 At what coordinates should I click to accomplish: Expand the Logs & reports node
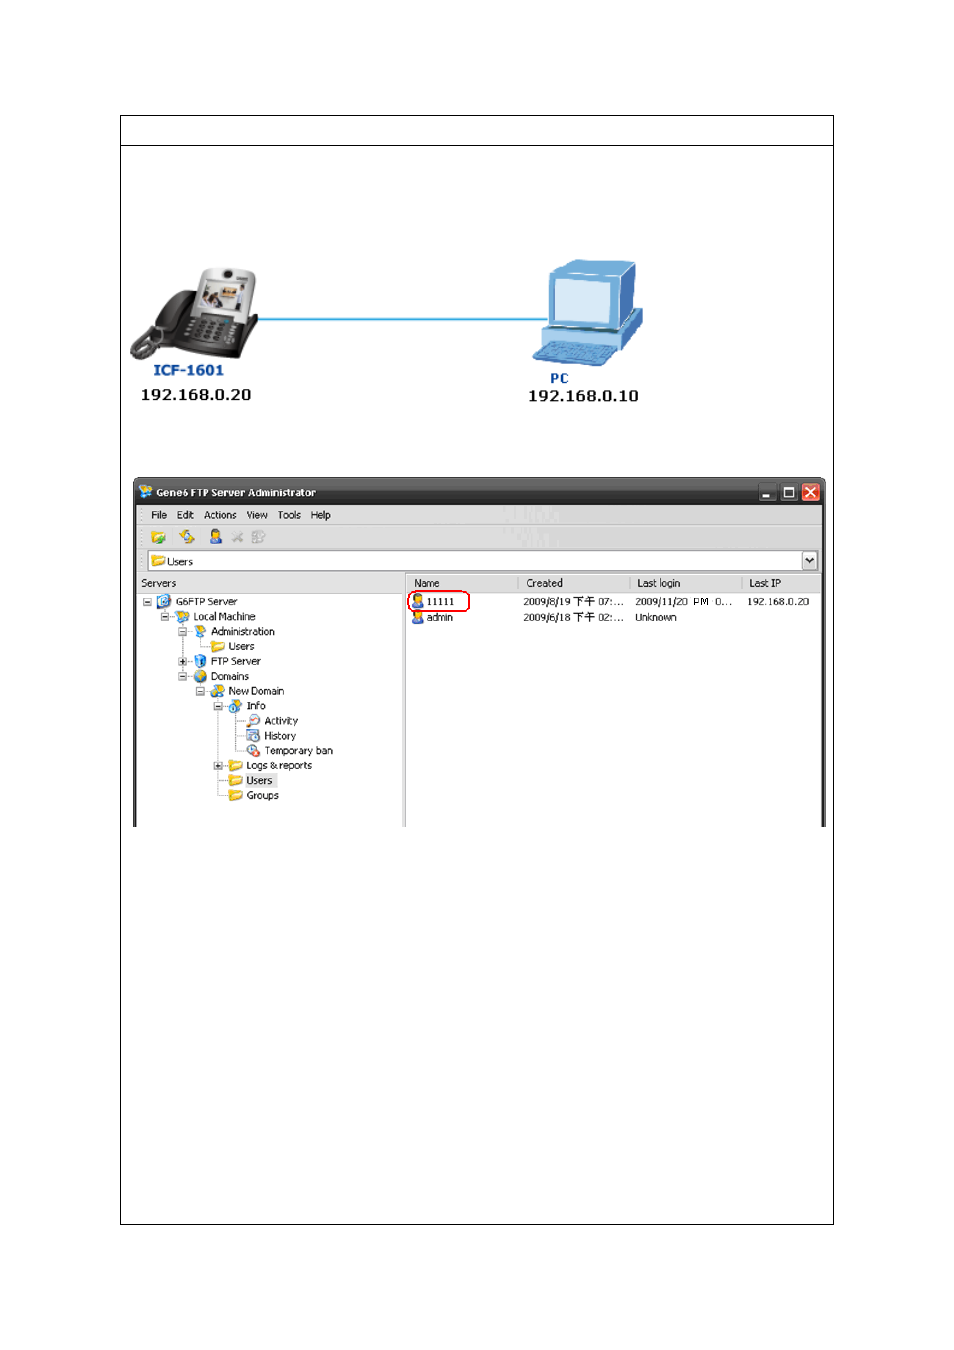[x=218, y=766]
